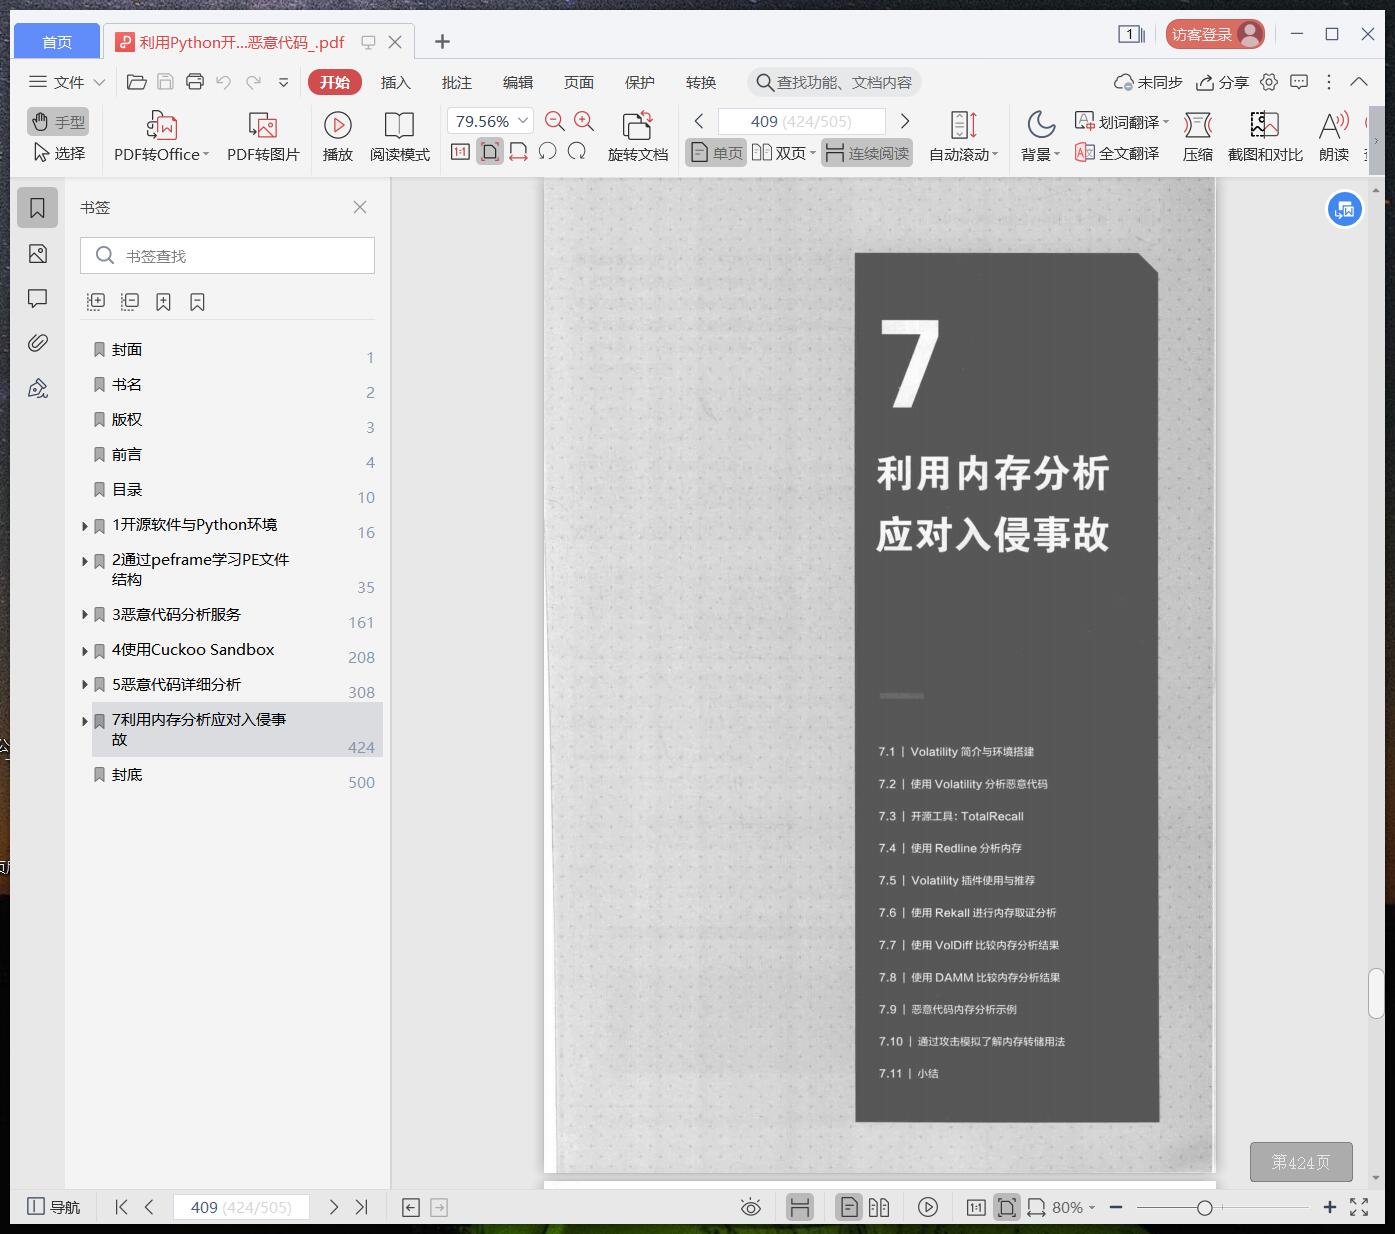Switch to 阅读模式 reading mode
Viewport: 1395px width, 1234px height.
(x=399, y=136)
